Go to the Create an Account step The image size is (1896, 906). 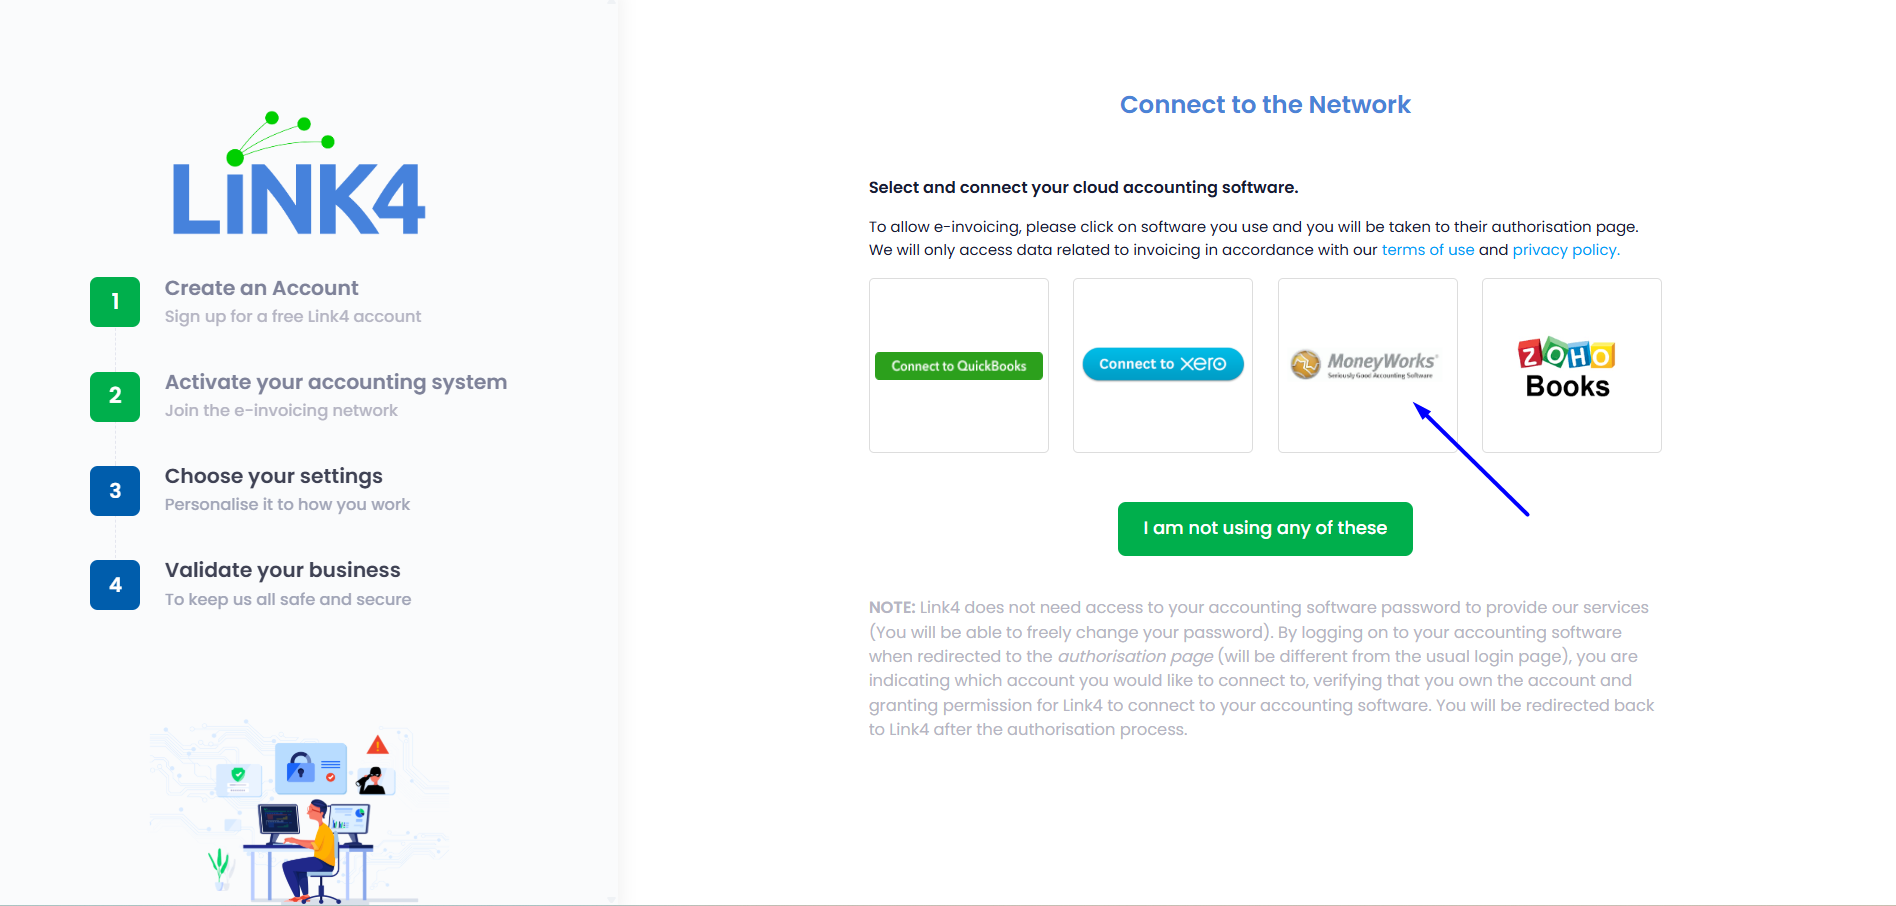[x=261, y=288]
